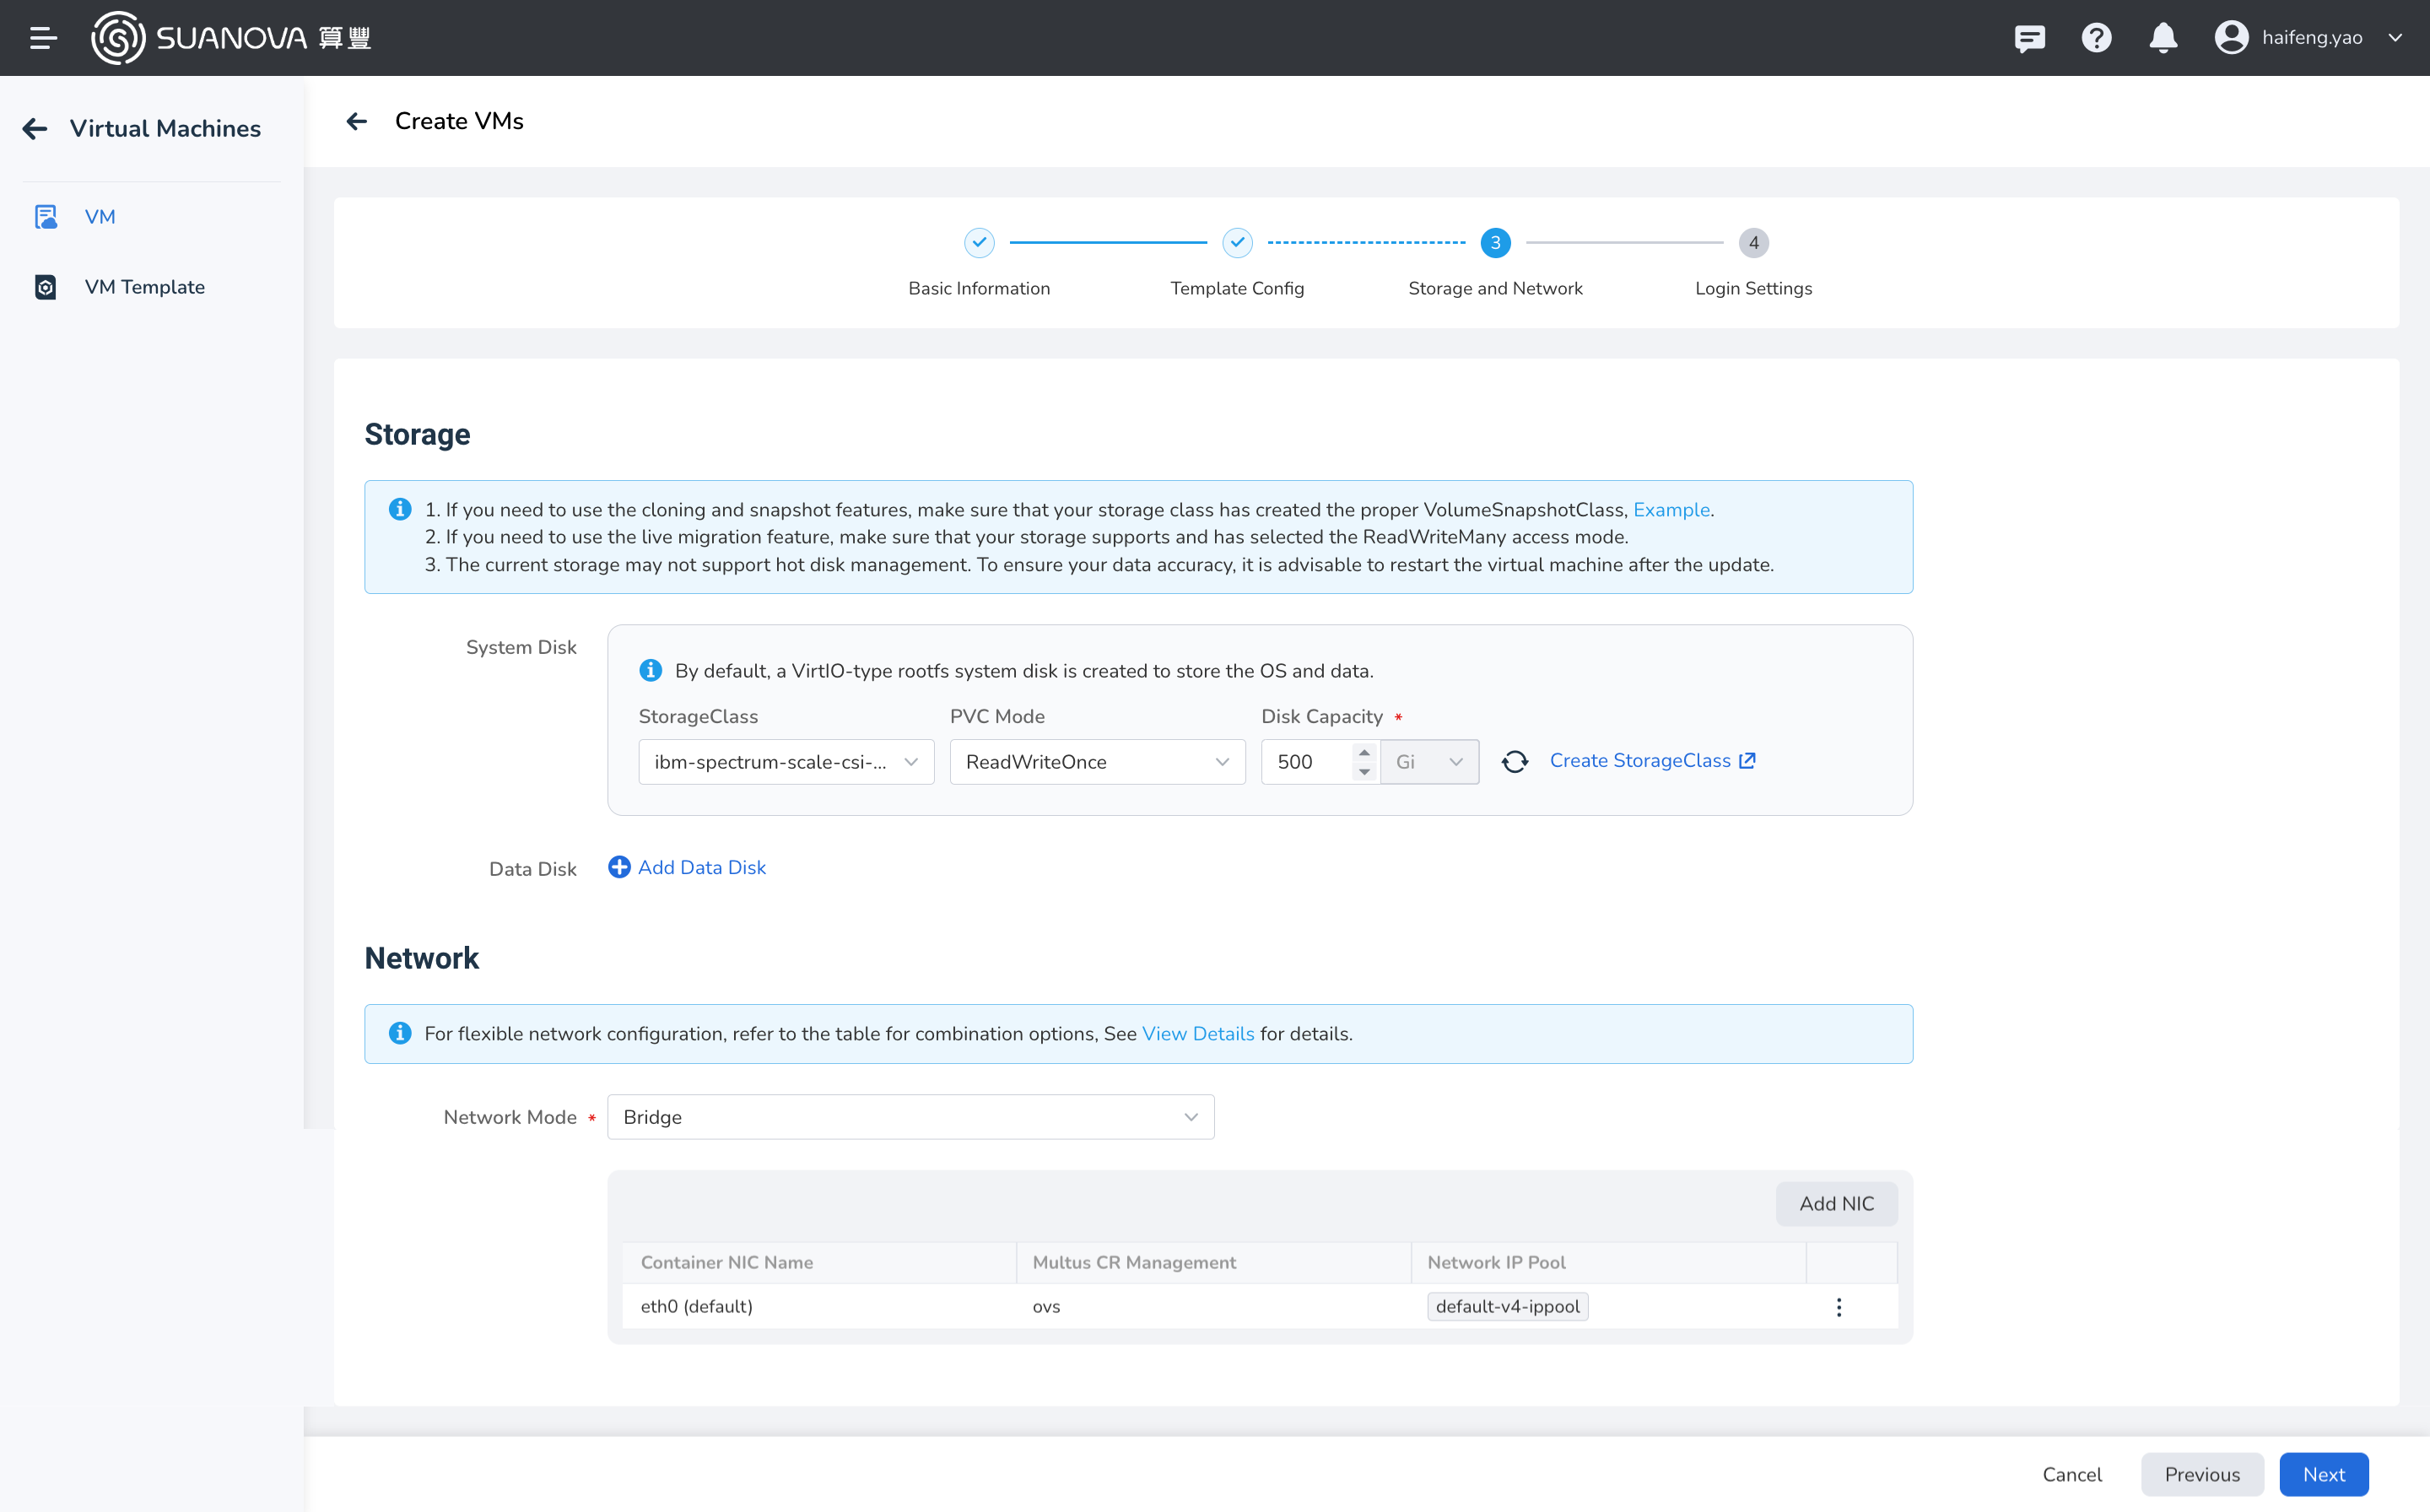Select step 3 Storage and Network
2430x1512 pixels.
[1495, 243]
